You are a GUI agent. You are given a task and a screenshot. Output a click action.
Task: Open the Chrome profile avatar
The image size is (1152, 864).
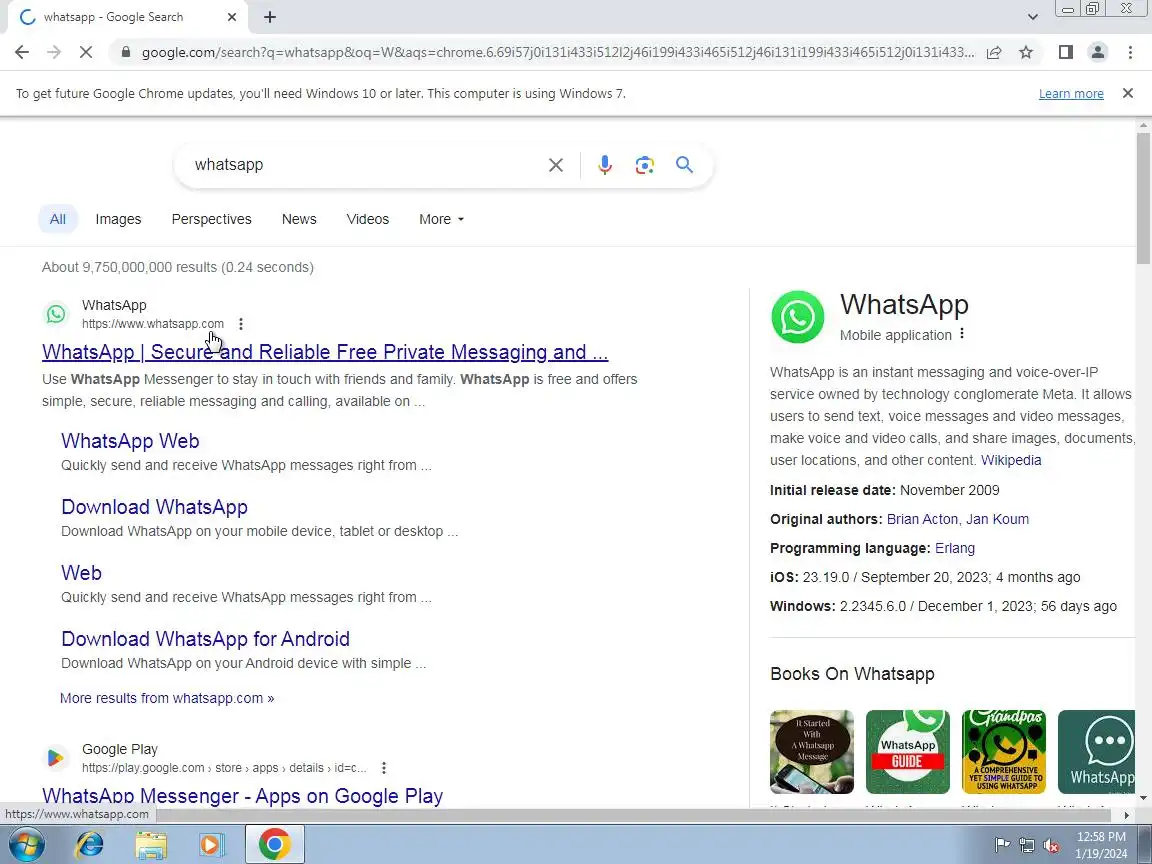[1098, 52]
